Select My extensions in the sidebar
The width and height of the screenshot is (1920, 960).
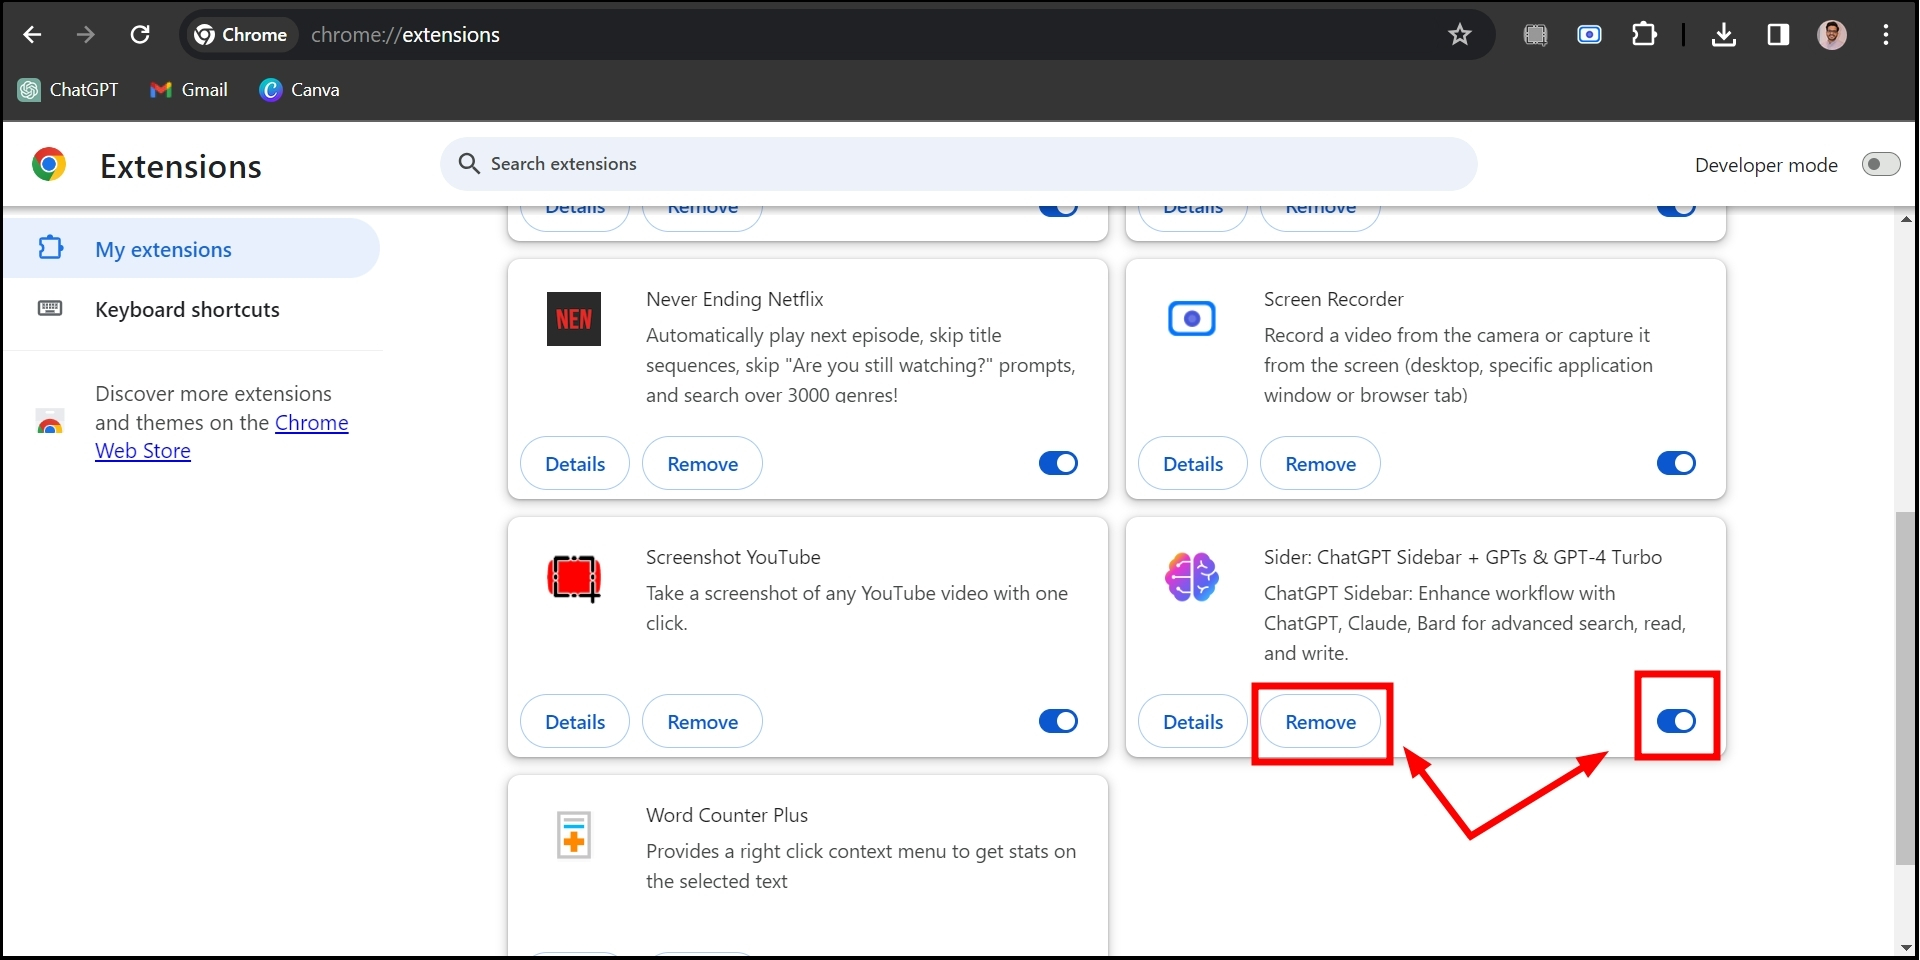(163, 249)
